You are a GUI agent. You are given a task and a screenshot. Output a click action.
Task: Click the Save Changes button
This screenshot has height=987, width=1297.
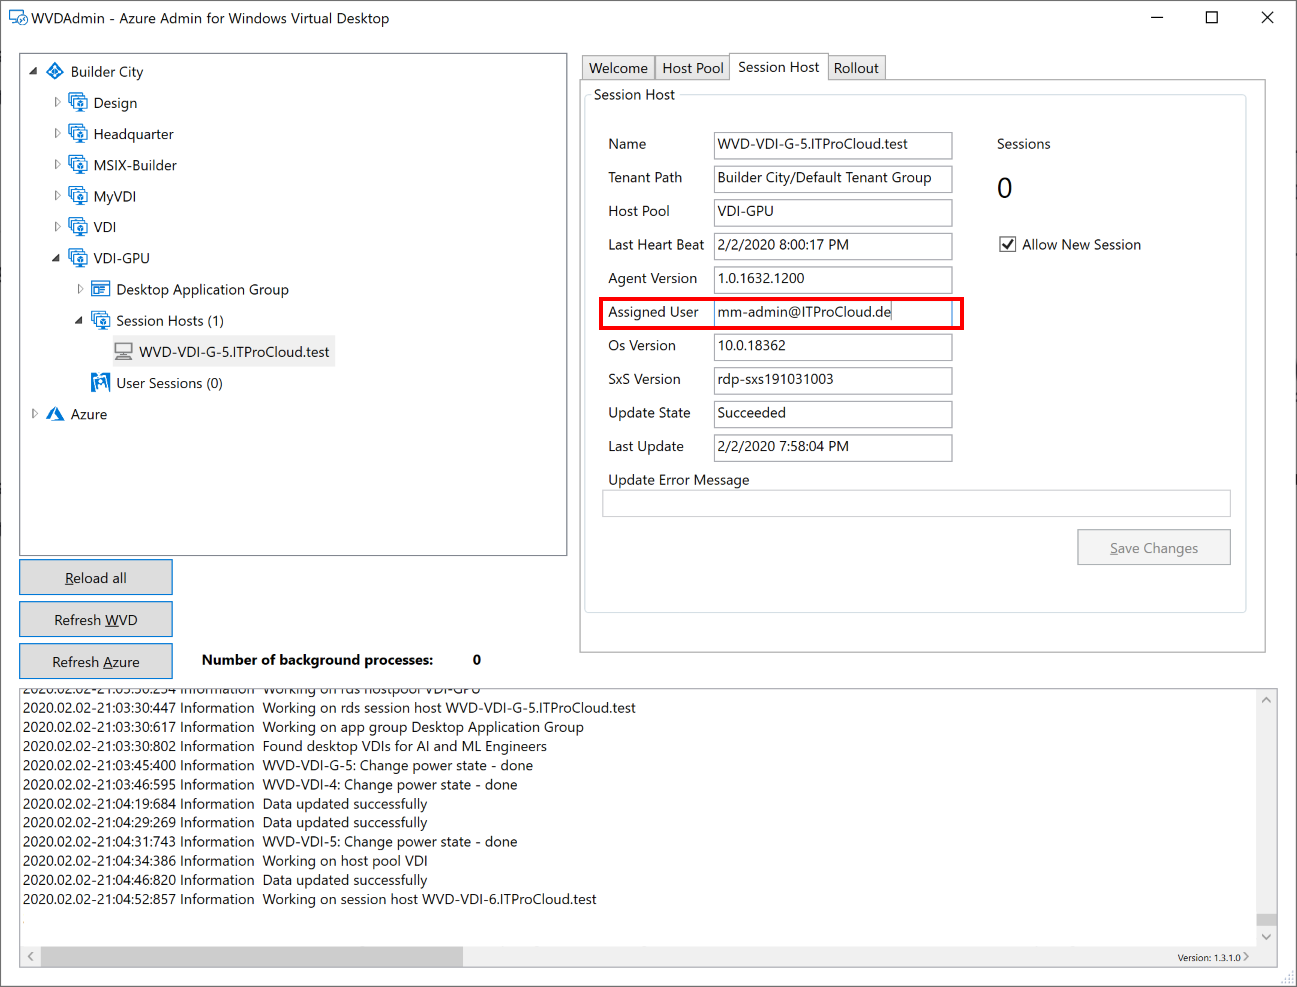(1154, 548)
